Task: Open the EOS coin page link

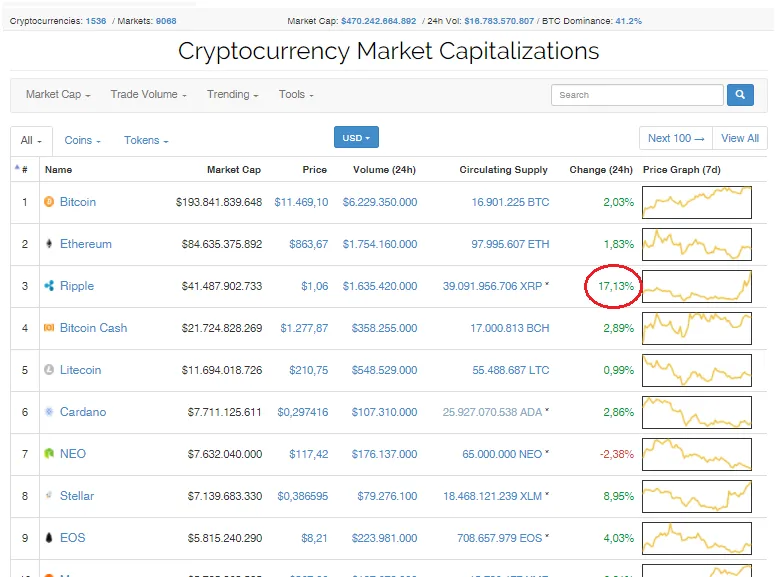Action: click(72, 537)
